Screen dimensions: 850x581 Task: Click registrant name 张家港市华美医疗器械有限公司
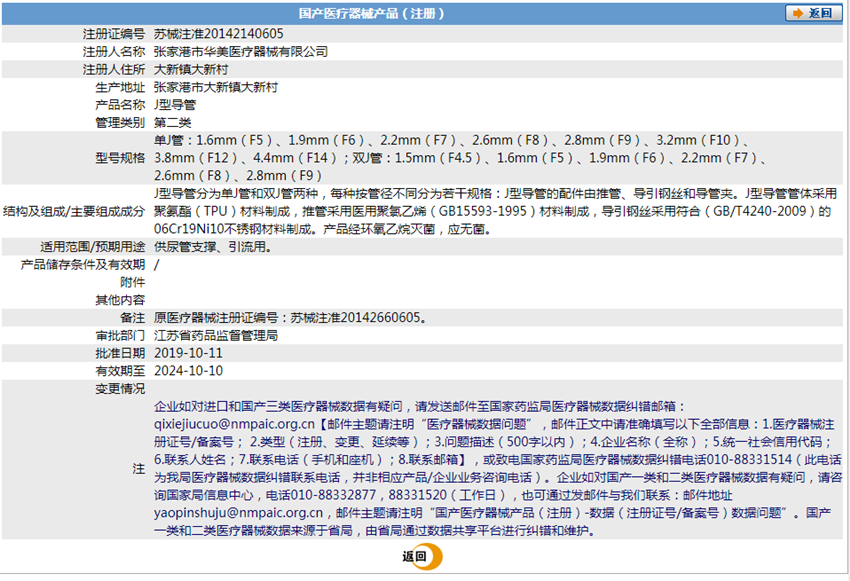241,51
